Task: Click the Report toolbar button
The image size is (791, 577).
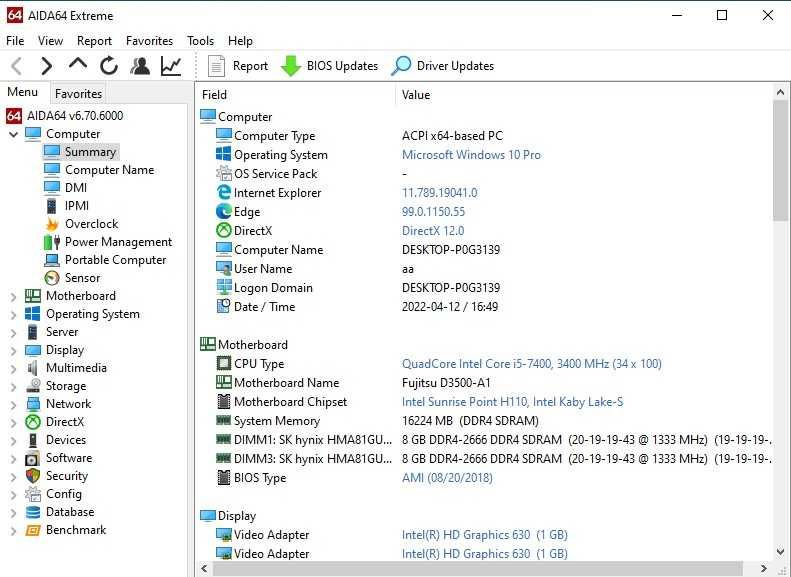Action: 238,66
